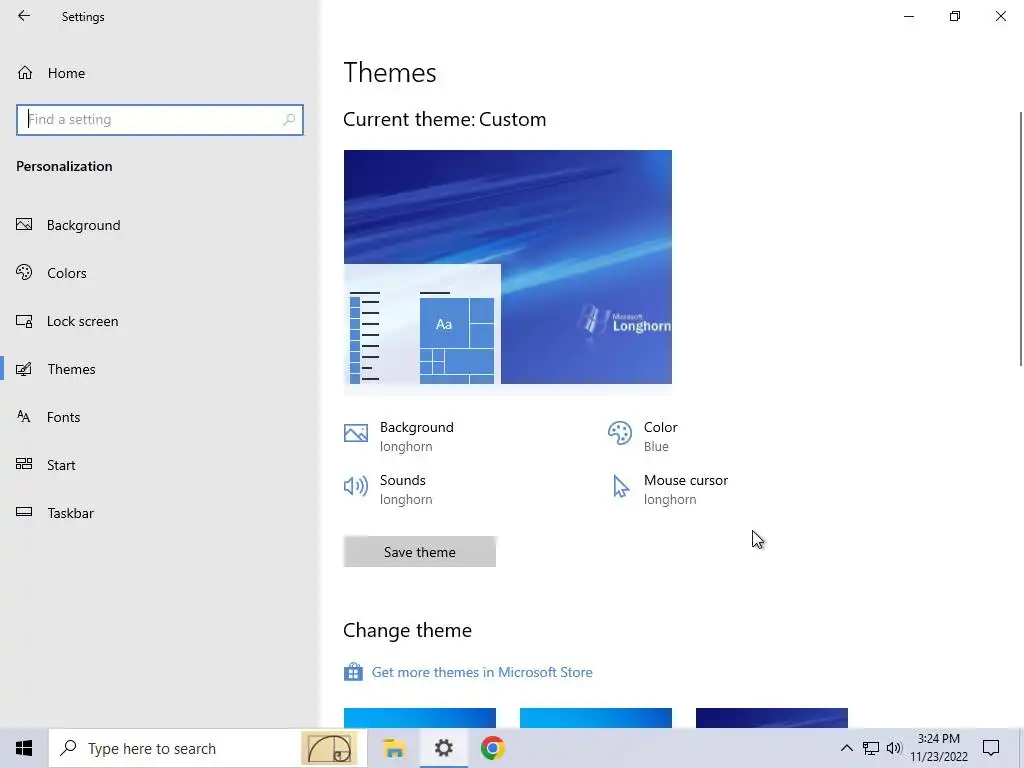Screen dimensions: 1024x768
Task: Open File Explorer from the taskbar
Action: [x=394, y=748]
